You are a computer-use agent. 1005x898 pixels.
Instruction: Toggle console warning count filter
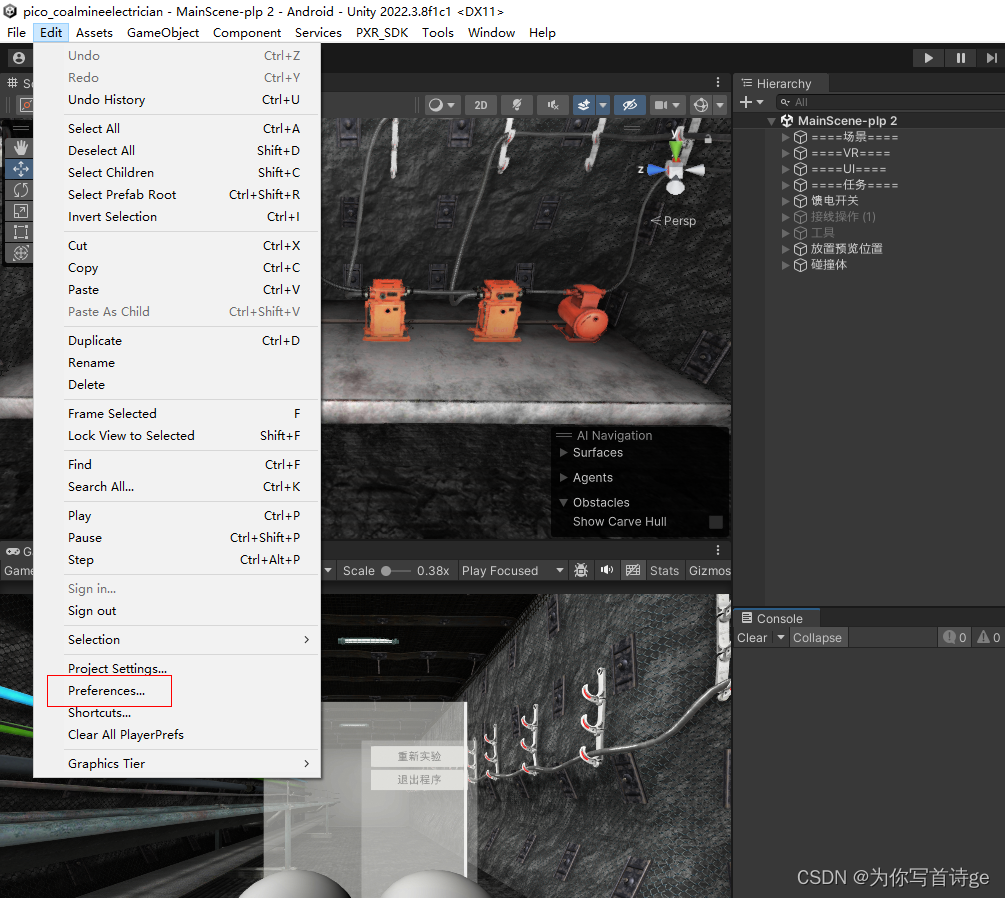988,638
